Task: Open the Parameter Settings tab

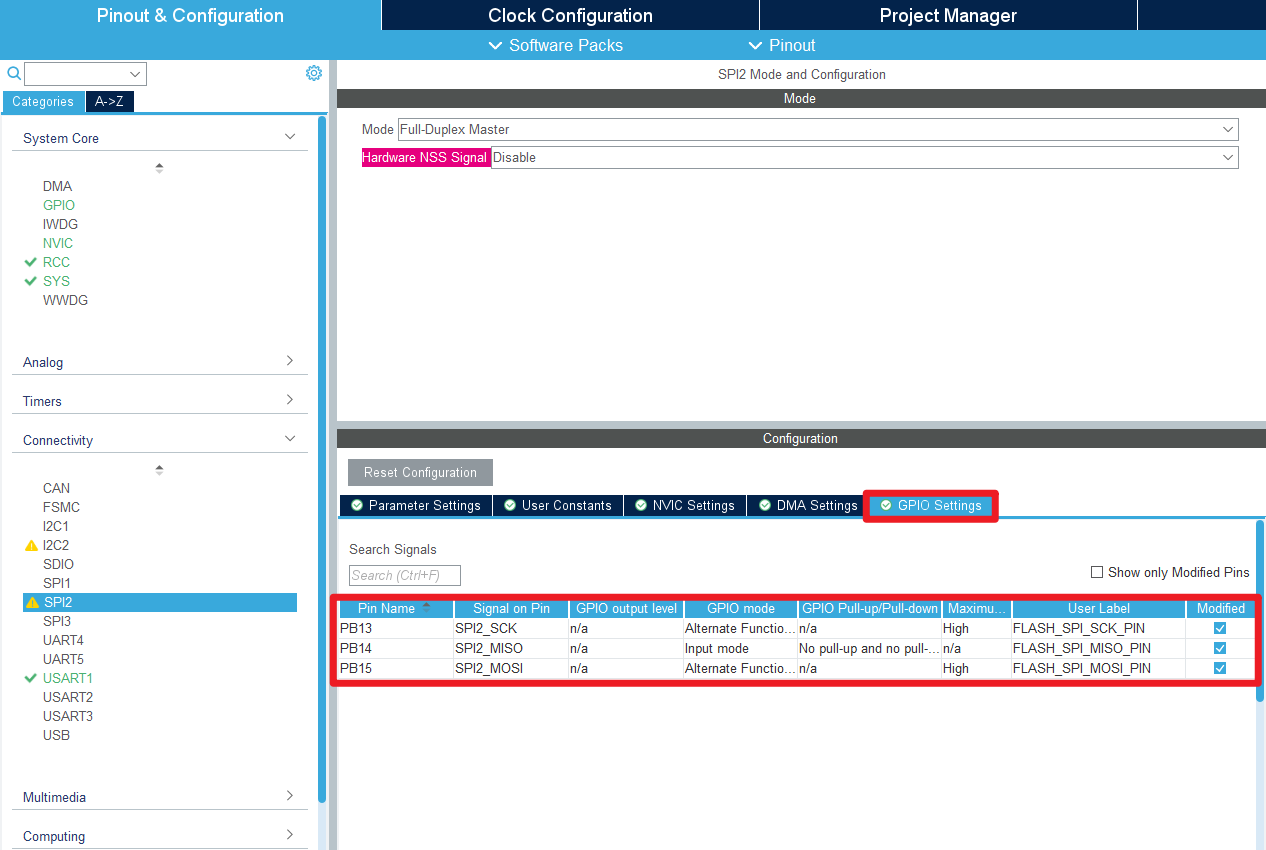Action: point(416,505)
